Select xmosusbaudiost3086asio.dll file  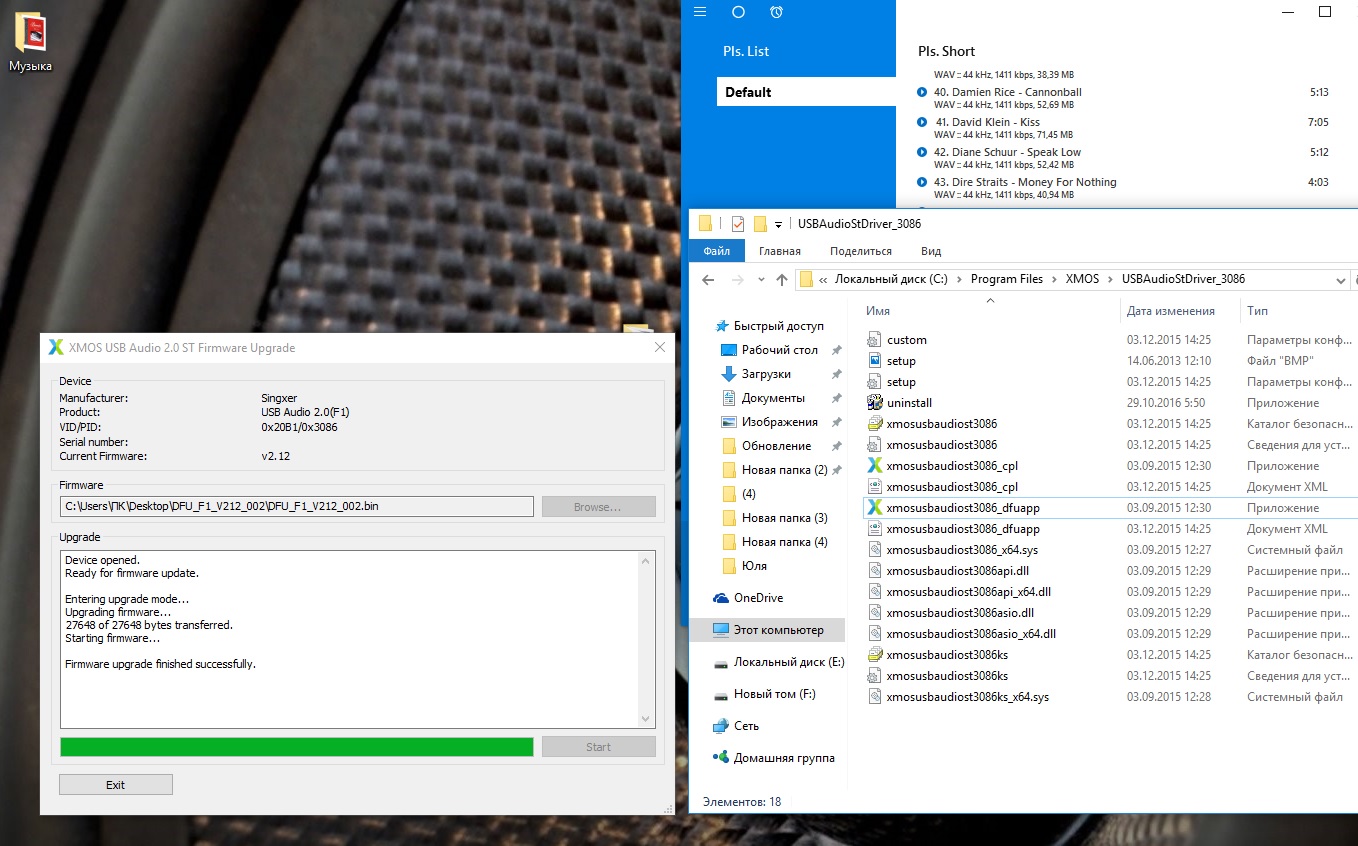tap(960, 613)
